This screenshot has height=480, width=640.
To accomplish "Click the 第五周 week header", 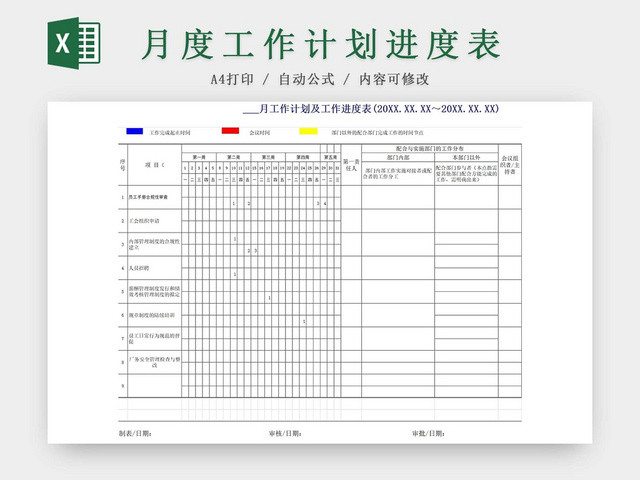I will click(x=330, y=157).
